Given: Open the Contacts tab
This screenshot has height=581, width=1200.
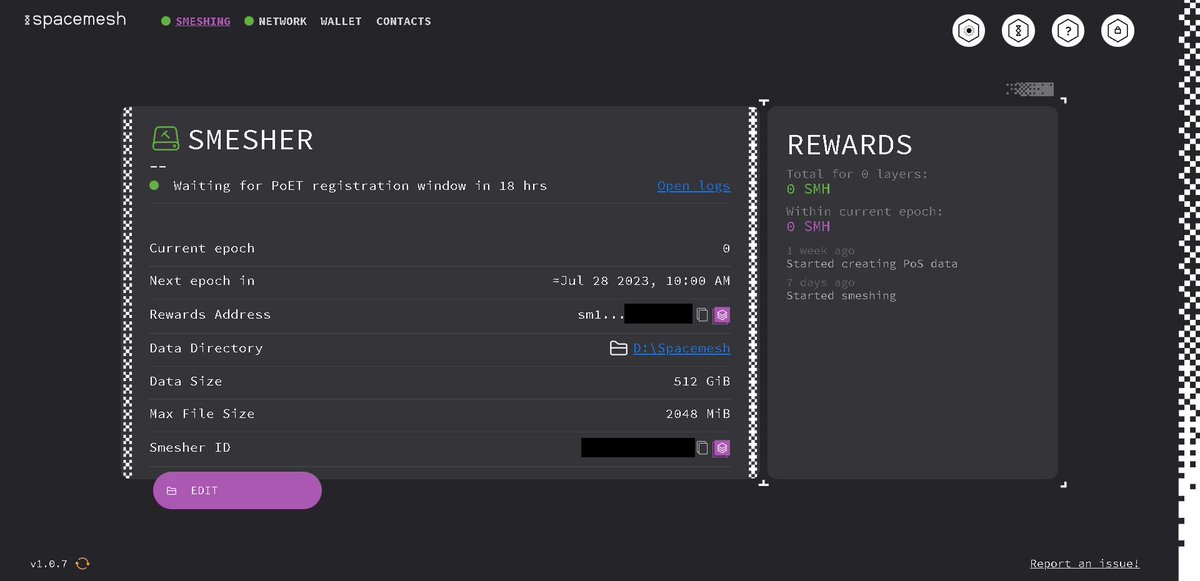Looking at the screenshot, I should [404, 21].
